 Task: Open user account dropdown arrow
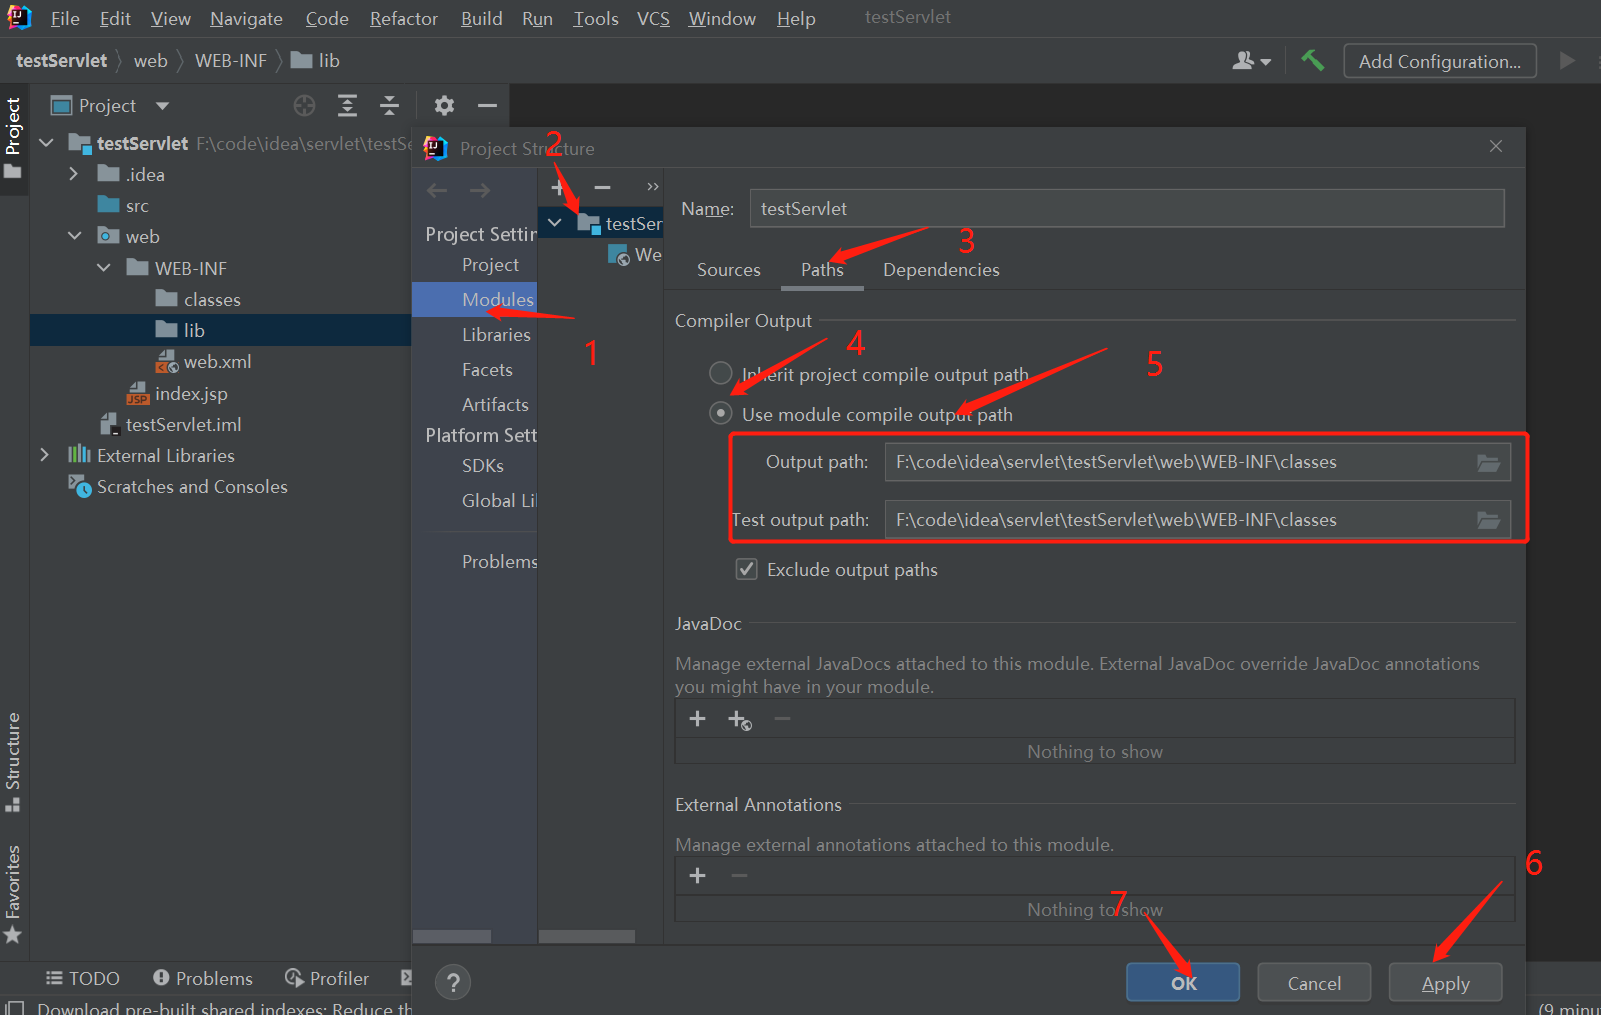[x=1266, y=62]
